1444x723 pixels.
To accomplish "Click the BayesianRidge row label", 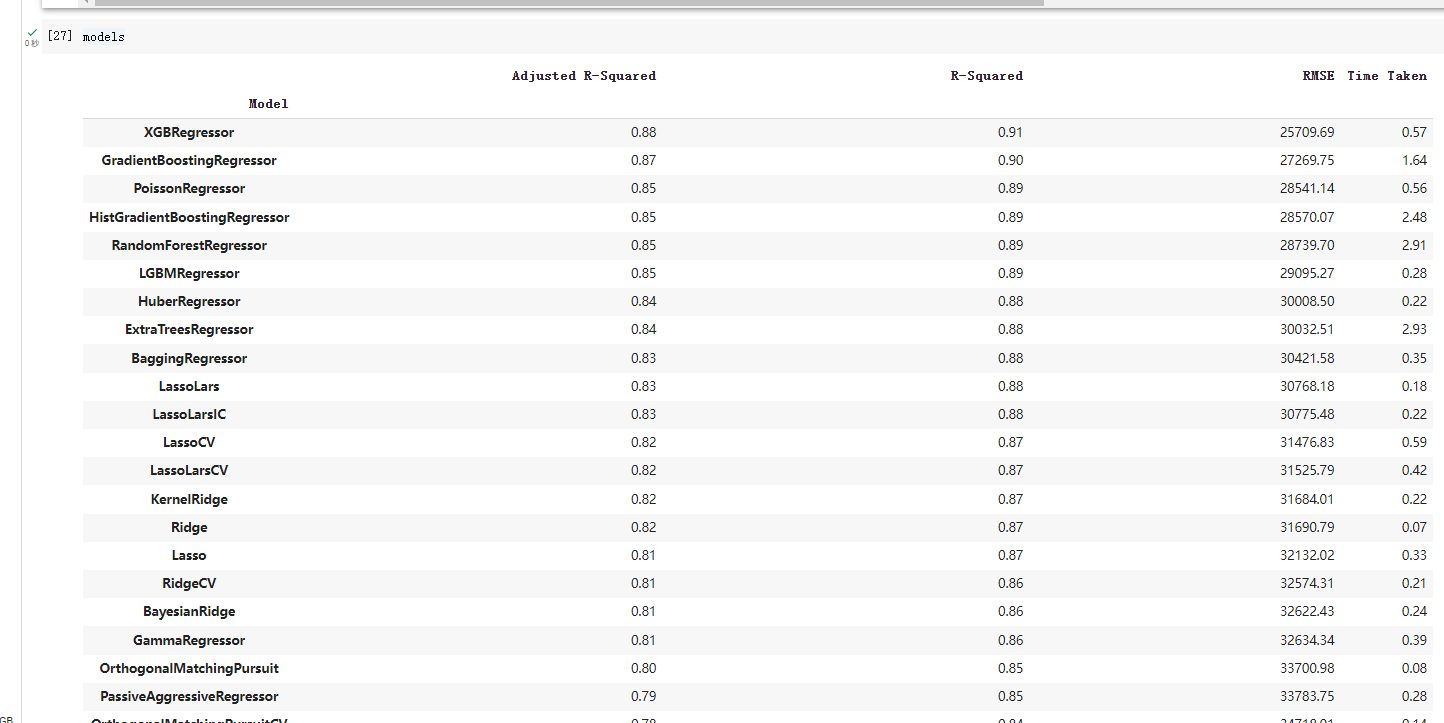I will (x=189, y=611).
